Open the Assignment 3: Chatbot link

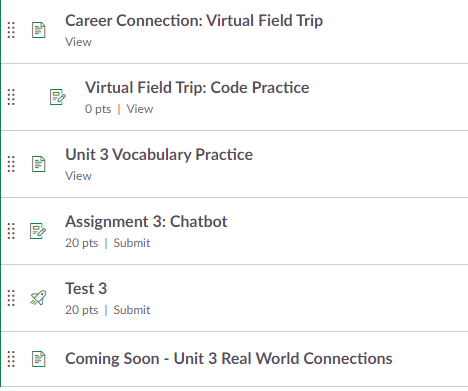coord(146,222)
